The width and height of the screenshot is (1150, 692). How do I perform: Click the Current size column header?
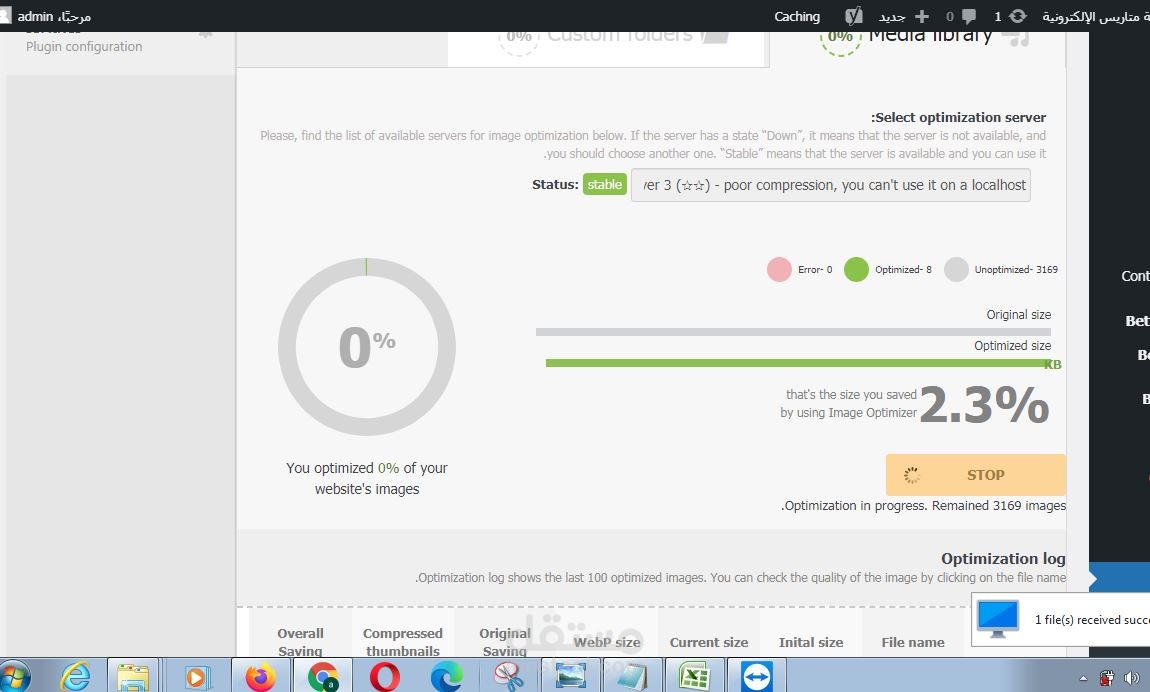(x=708, y=642)
